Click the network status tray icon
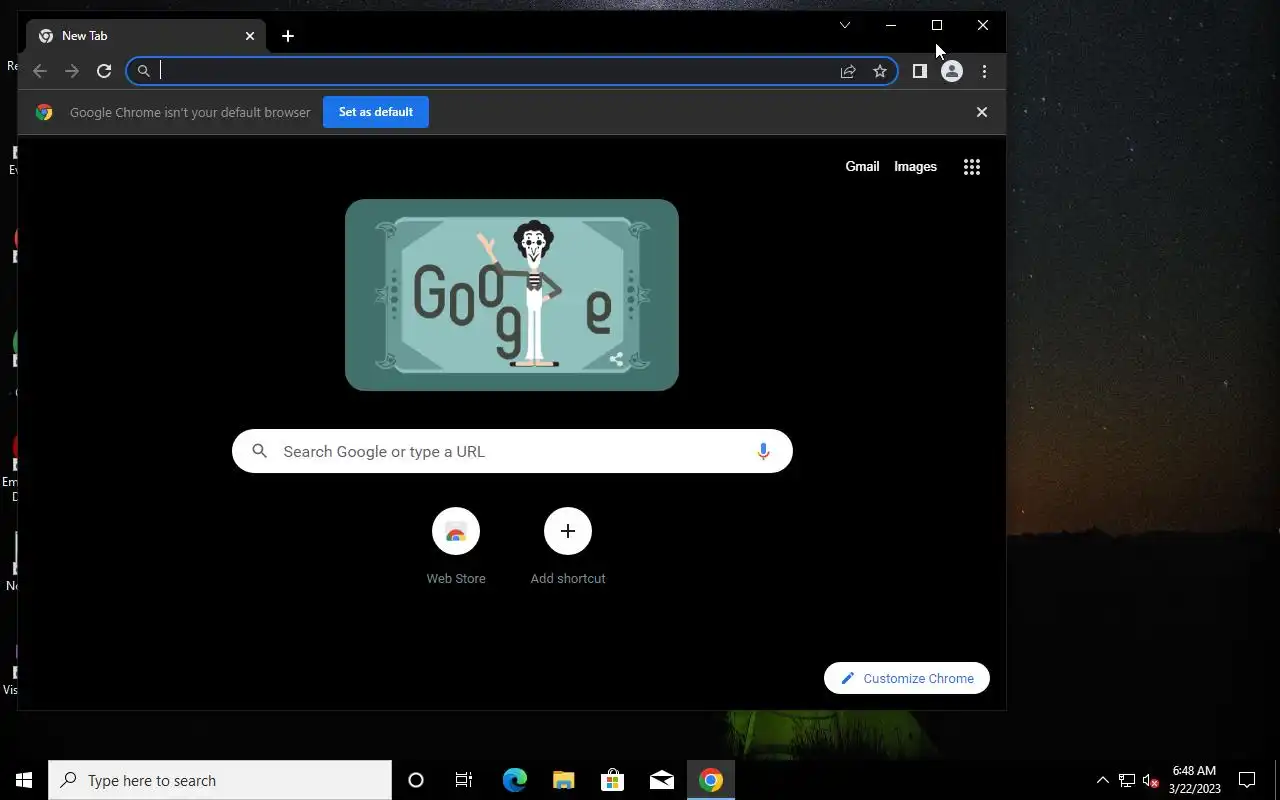Image resolution: width=1280 pixels, height=800 pixels. click(1126, 780)
